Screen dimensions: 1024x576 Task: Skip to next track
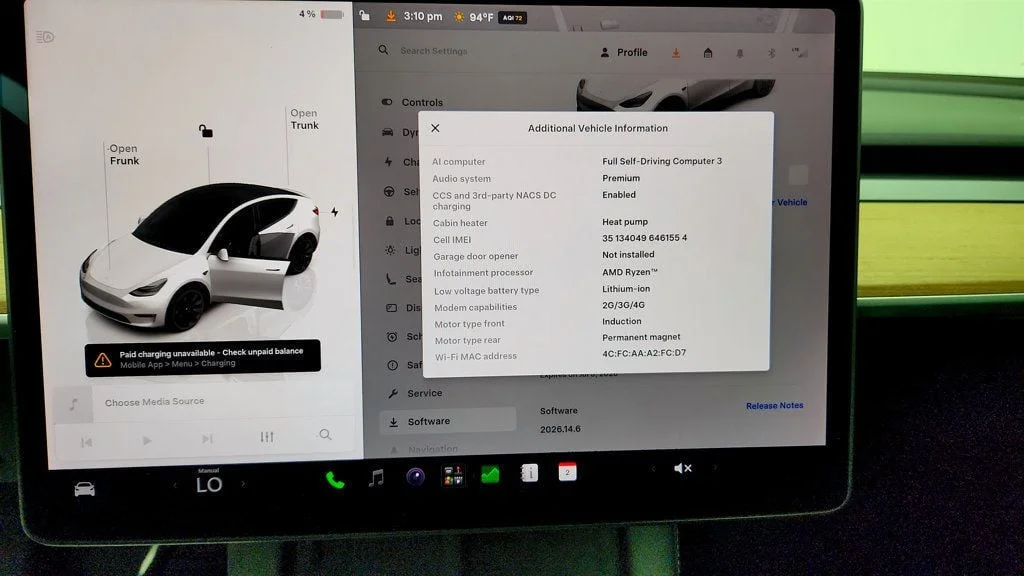[207, 439]
